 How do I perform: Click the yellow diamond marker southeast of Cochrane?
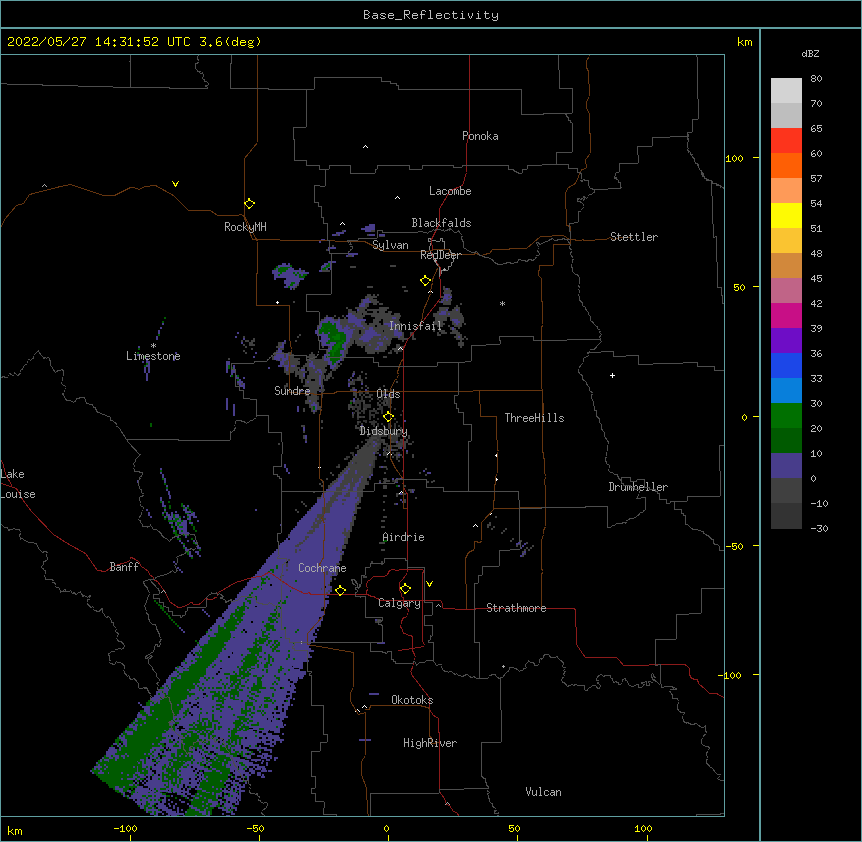point(340,590)
